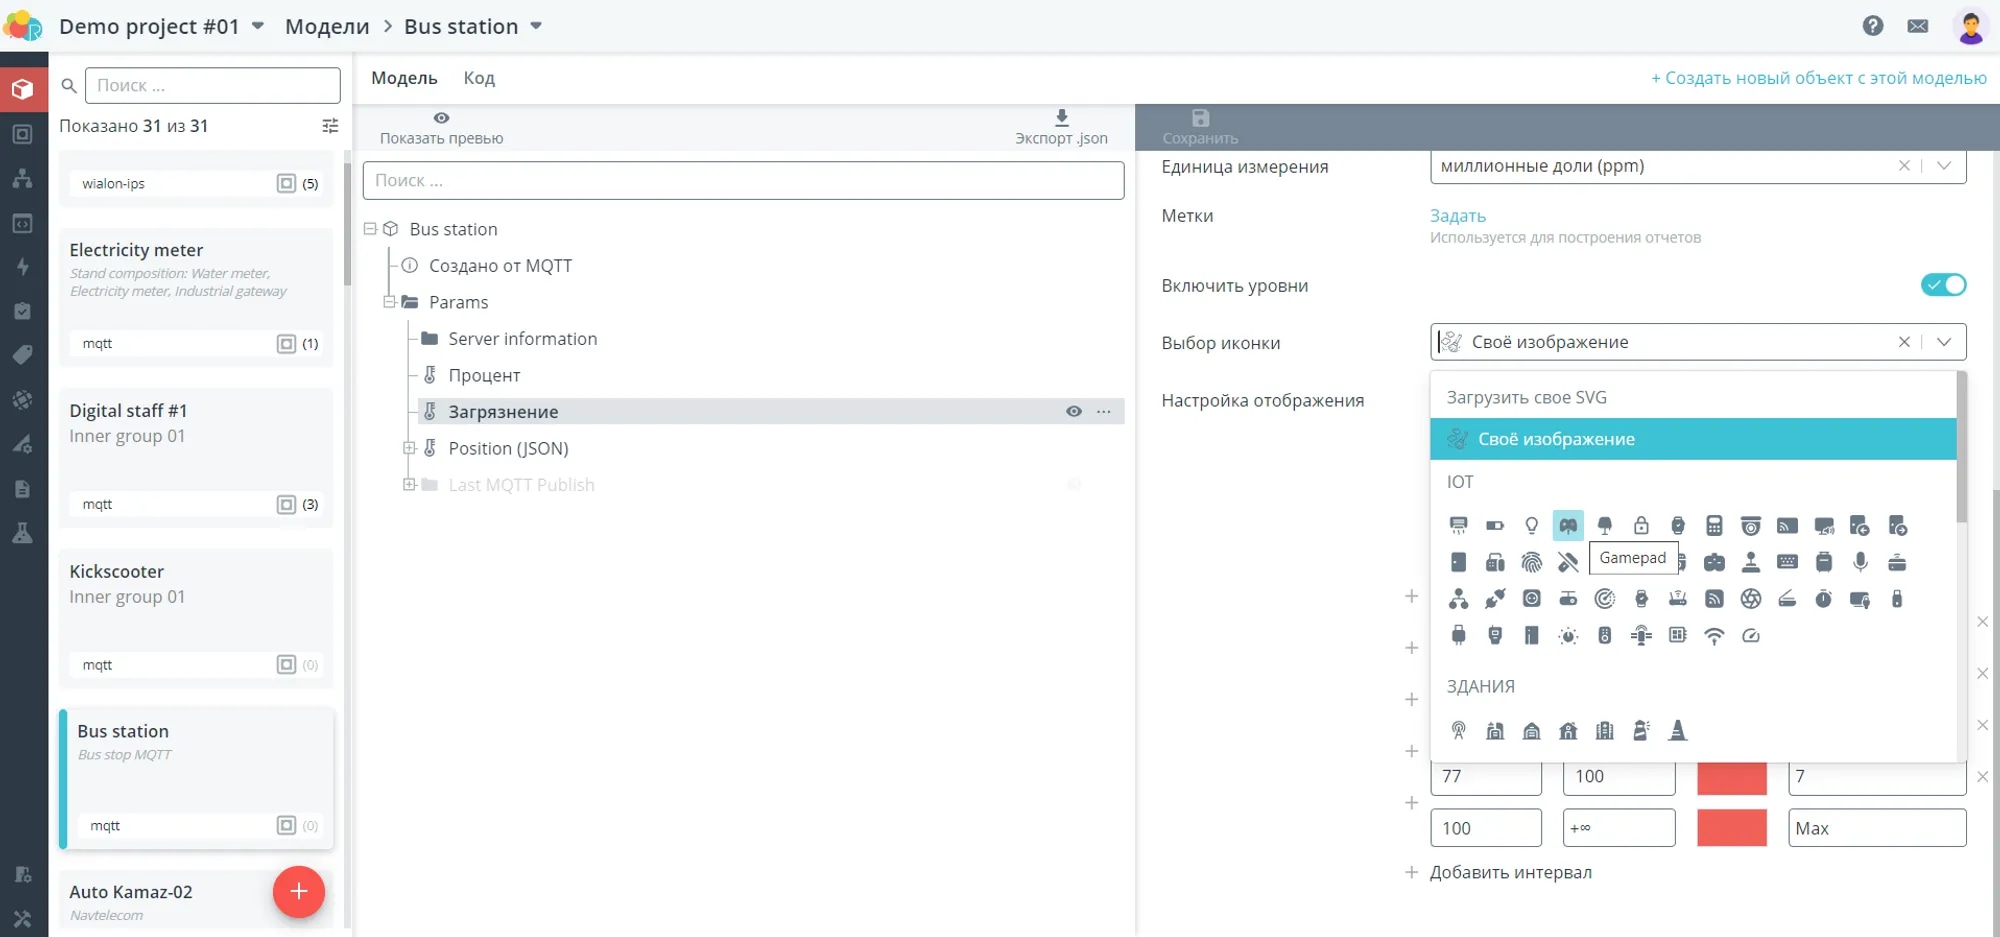Select 'Загрузить свое SVG' option

pyautogui.click(x=1526, y=398)
